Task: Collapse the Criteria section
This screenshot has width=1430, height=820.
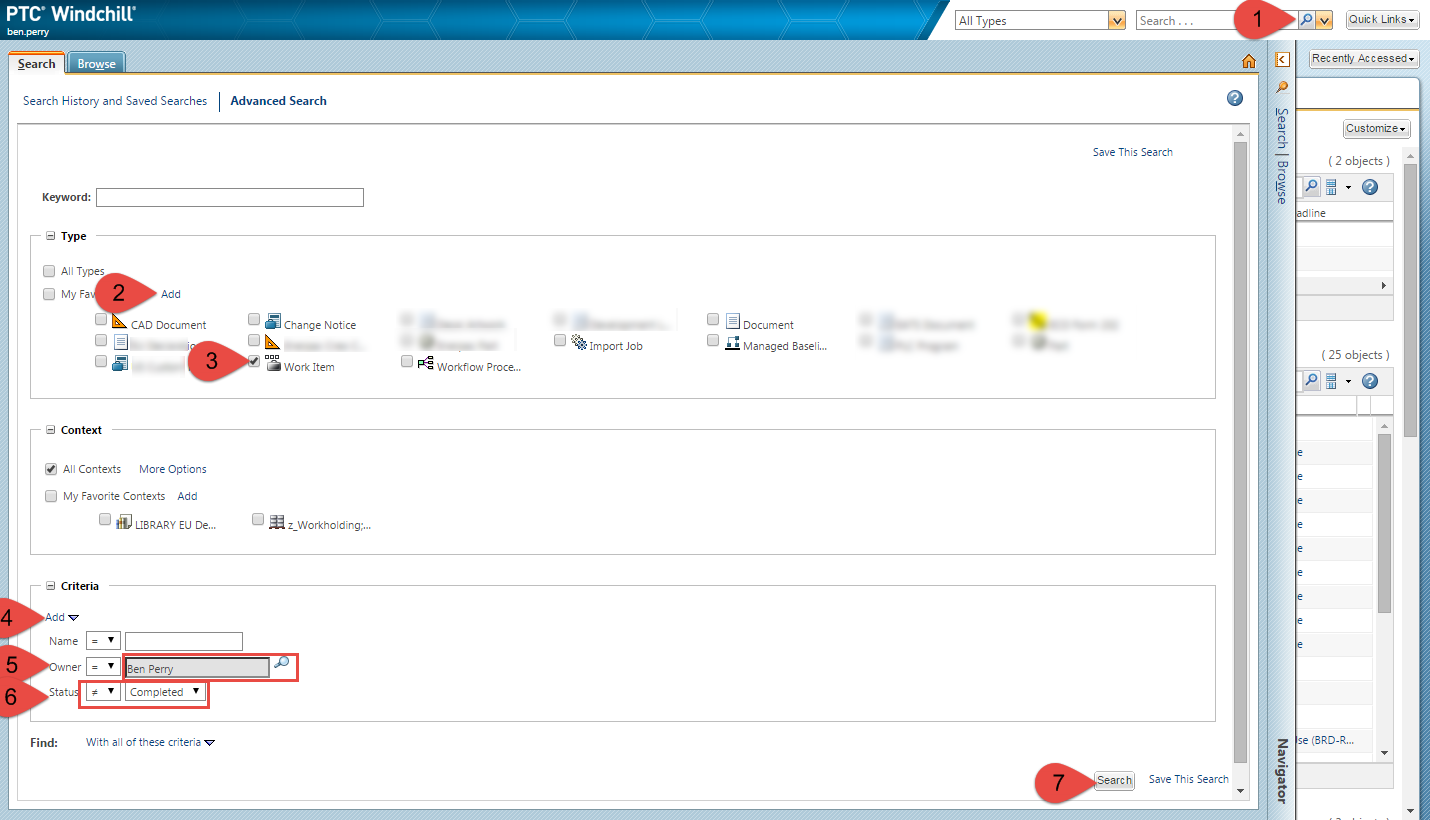Action: click(50, 586)
